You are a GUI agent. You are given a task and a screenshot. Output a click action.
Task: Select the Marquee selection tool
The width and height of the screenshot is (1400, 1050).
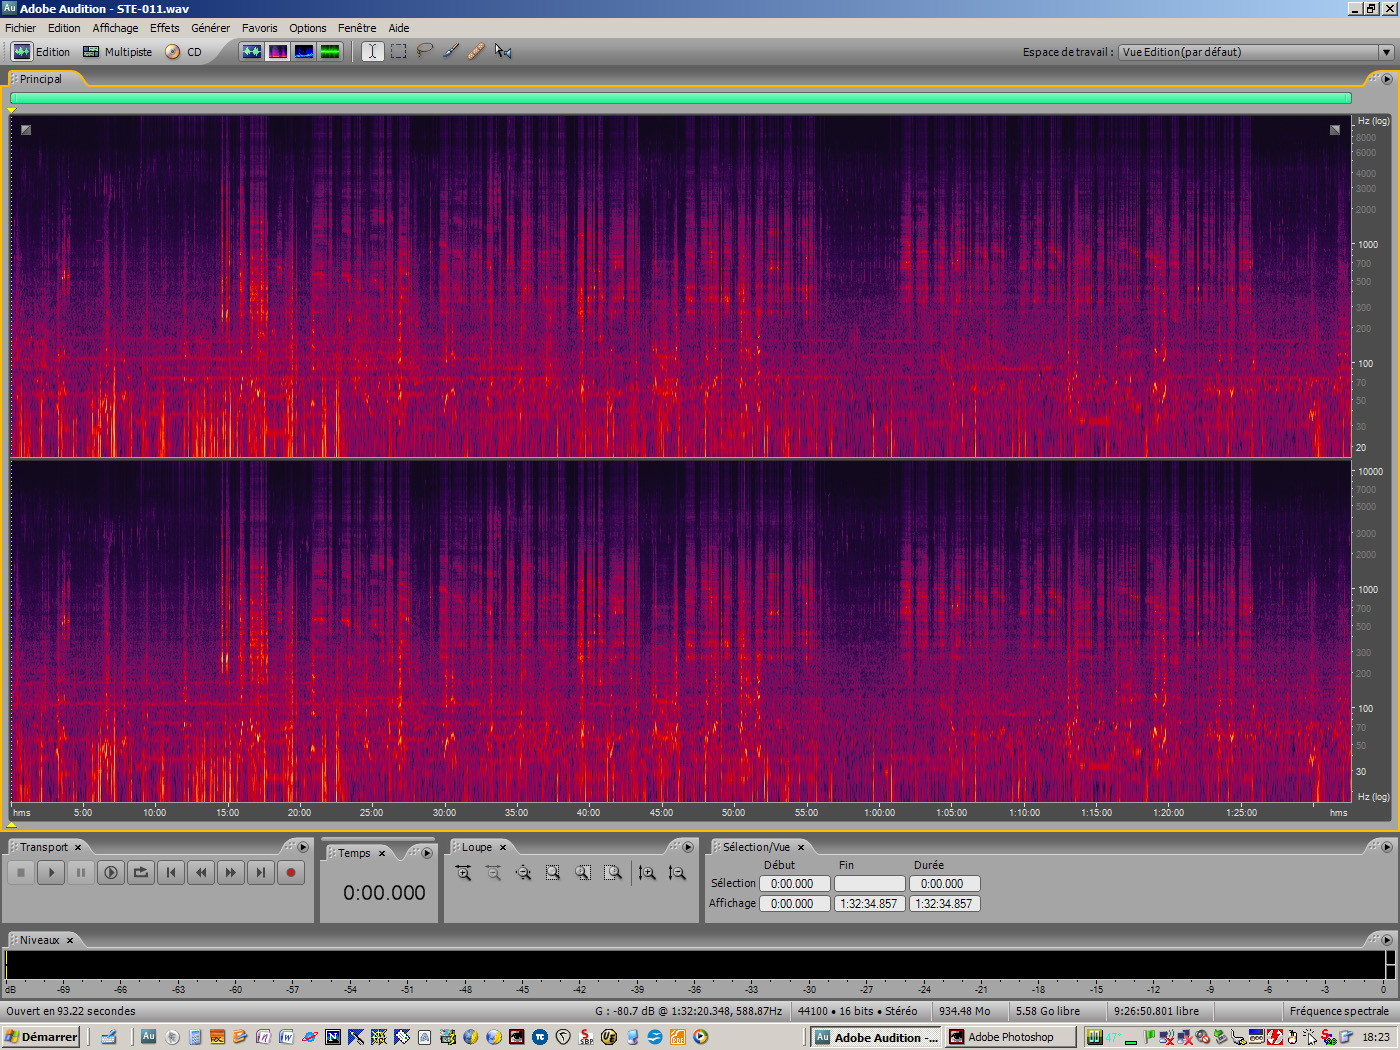click(398, 51)
